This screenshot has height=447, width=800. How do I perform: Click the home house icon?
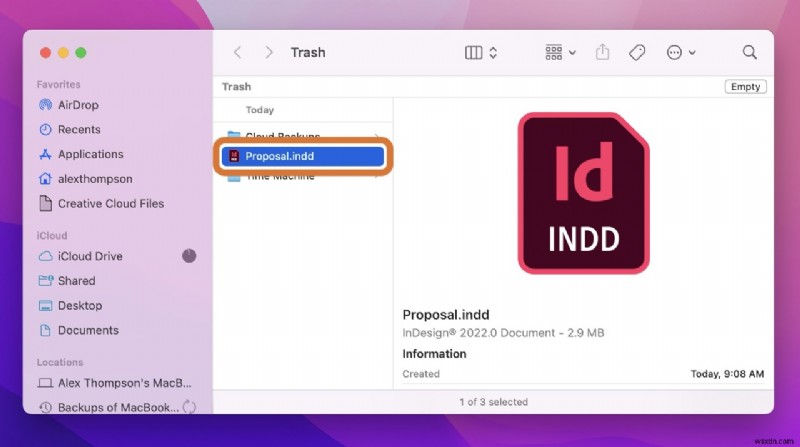coord(45,179)
